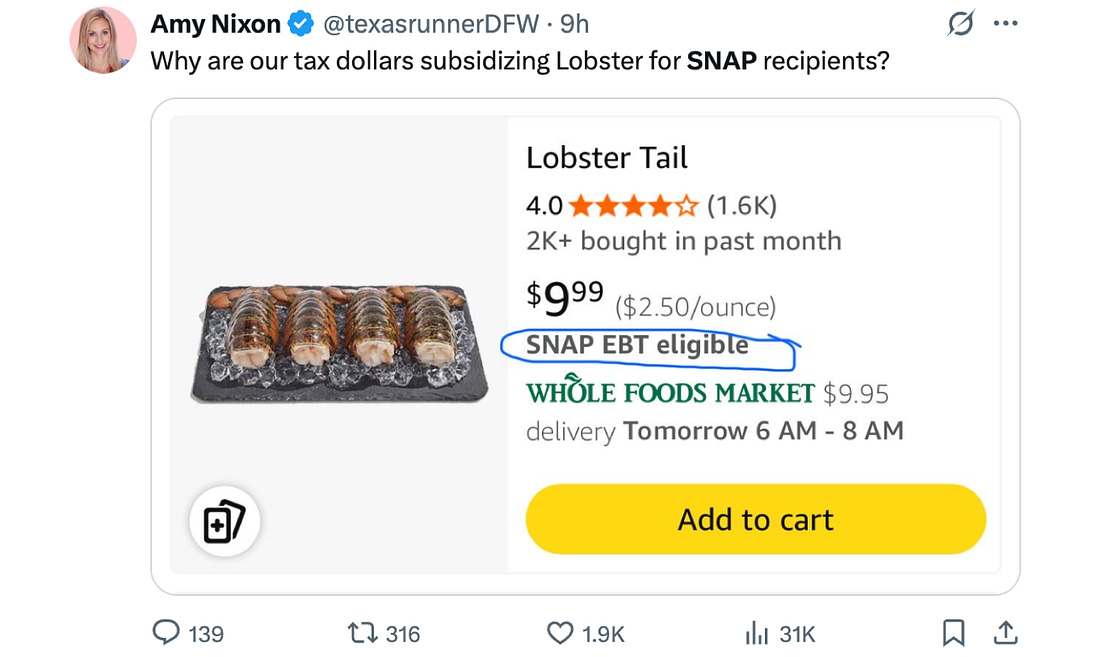The width and height of the screenshot is (1100, 657).
Task: Like the tweet with heart icon
Action: (x=560, y=633)
